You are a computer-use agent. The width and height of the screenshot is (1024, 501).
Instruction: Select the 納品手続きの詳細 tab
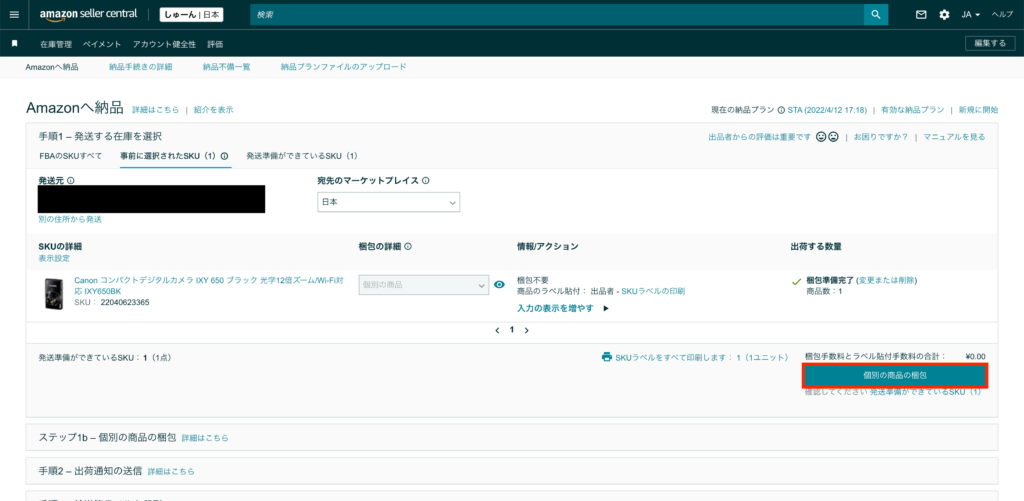pyautogui.click(x=140, y=67)
